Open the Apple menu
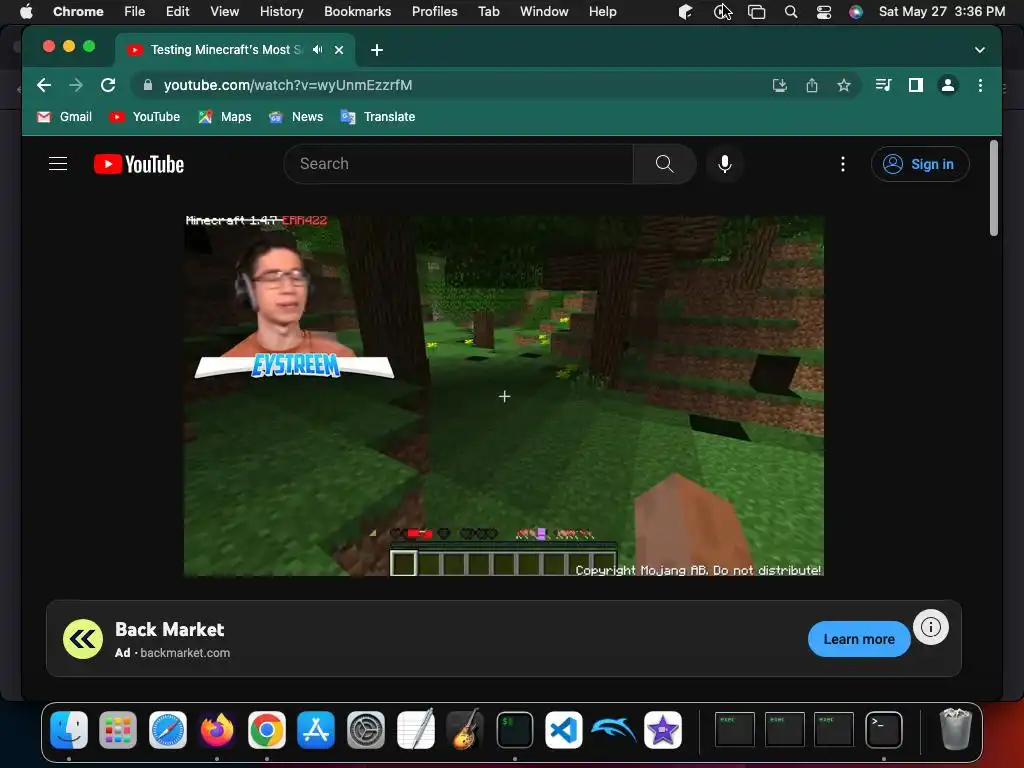Viewport: 1024px width, 768px height. coord(26,11)
